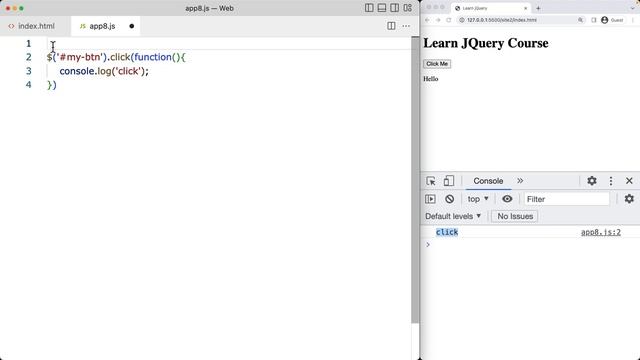This screenshot has width=640, height=360.
Task: Create a live expression with eye icon
Action: tap(507, 199)
